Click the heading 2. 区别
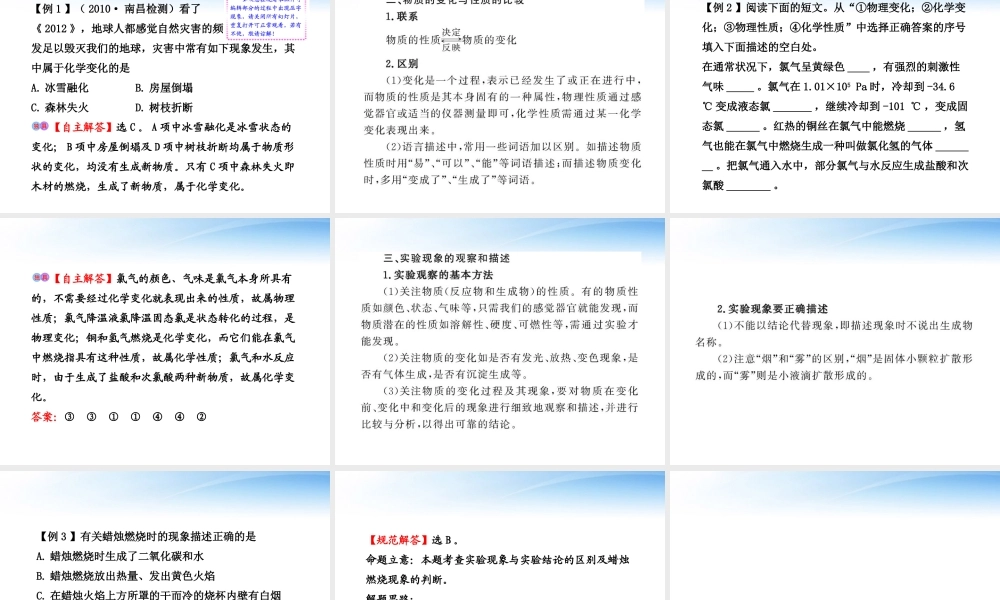1000x600 pixels. [x=402, y=64]
